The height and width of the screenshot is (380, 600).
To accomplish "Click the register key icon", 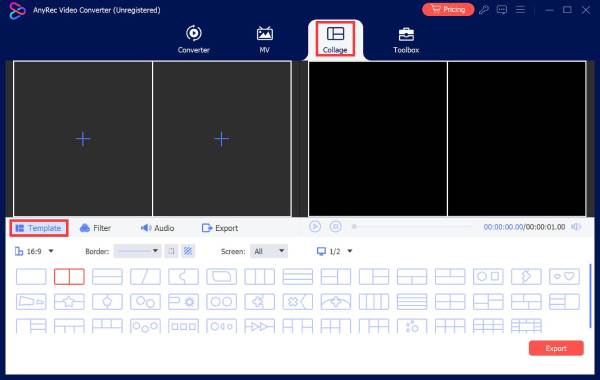I will coord(484,10).
